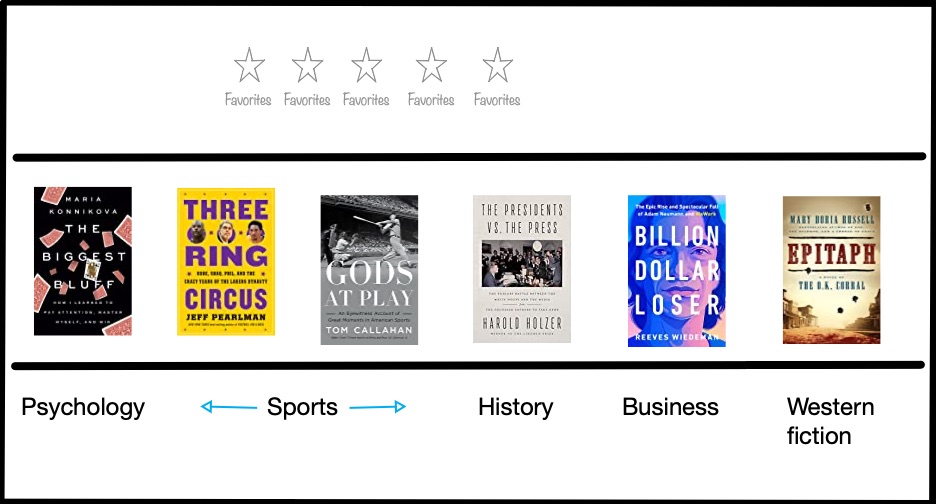Click the first Favorites star icon

(249, 67)
